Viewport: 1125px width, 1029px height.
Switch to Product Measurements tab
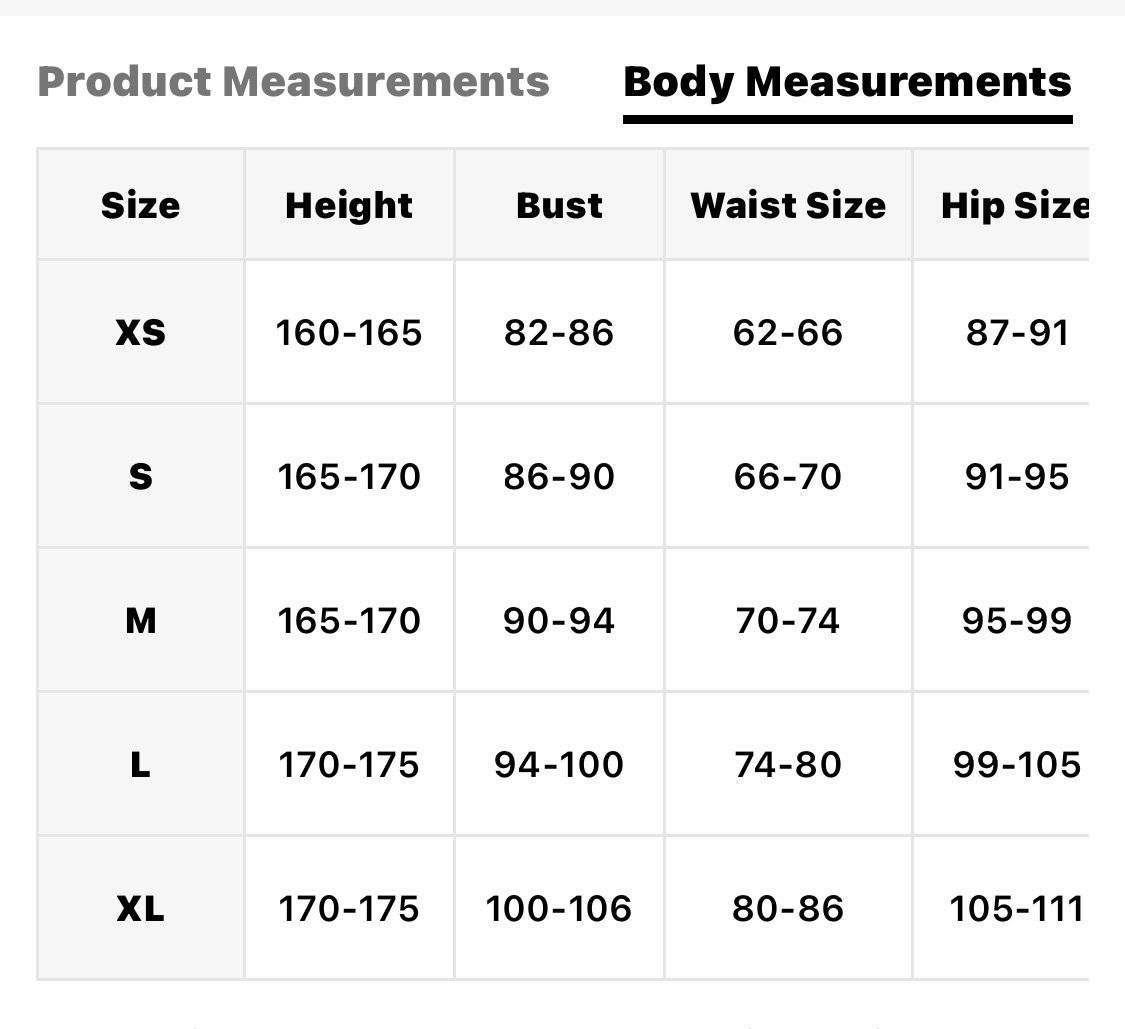point(293,82)
